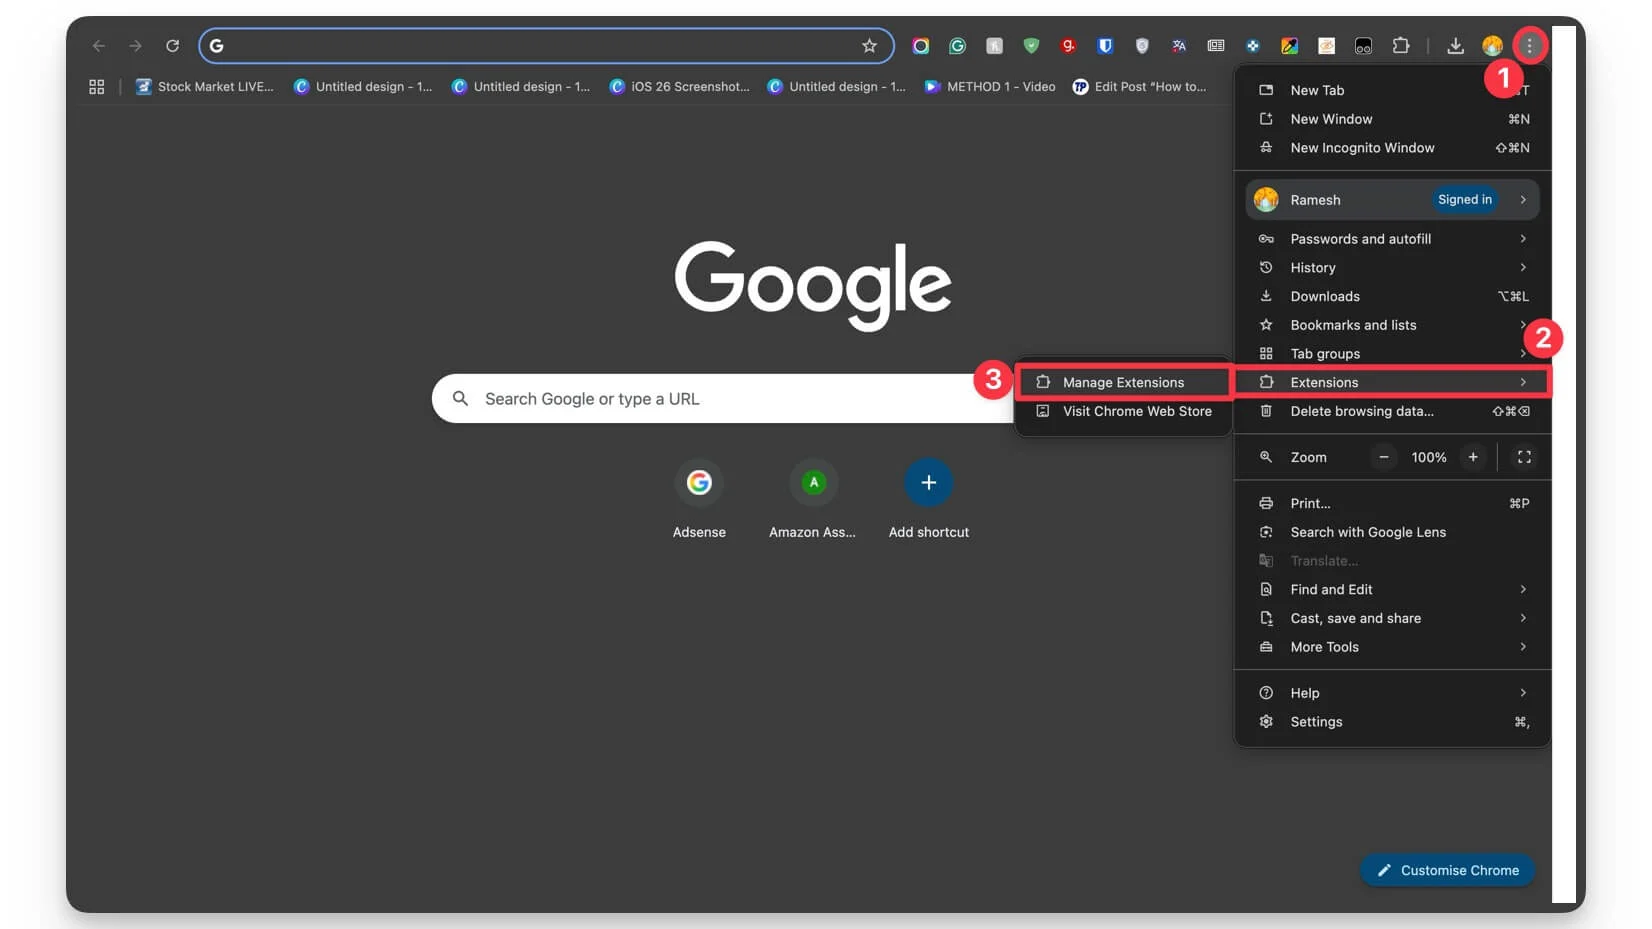1652x929 pixels.
Task: Click the Ramesh profile avatar icon
Action: 1493,46
